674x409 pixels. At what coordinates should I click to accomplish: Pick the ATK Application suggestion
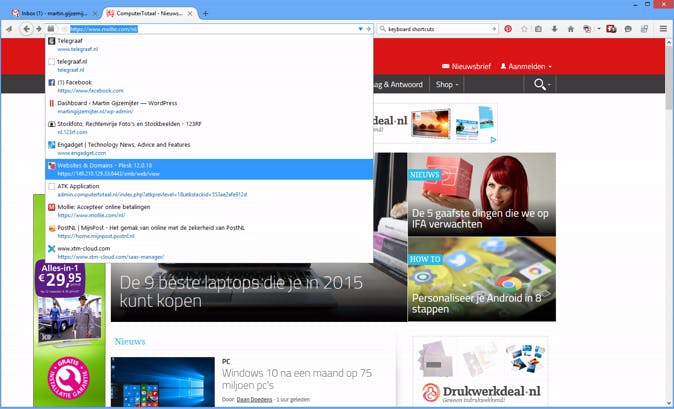point(209,190)
